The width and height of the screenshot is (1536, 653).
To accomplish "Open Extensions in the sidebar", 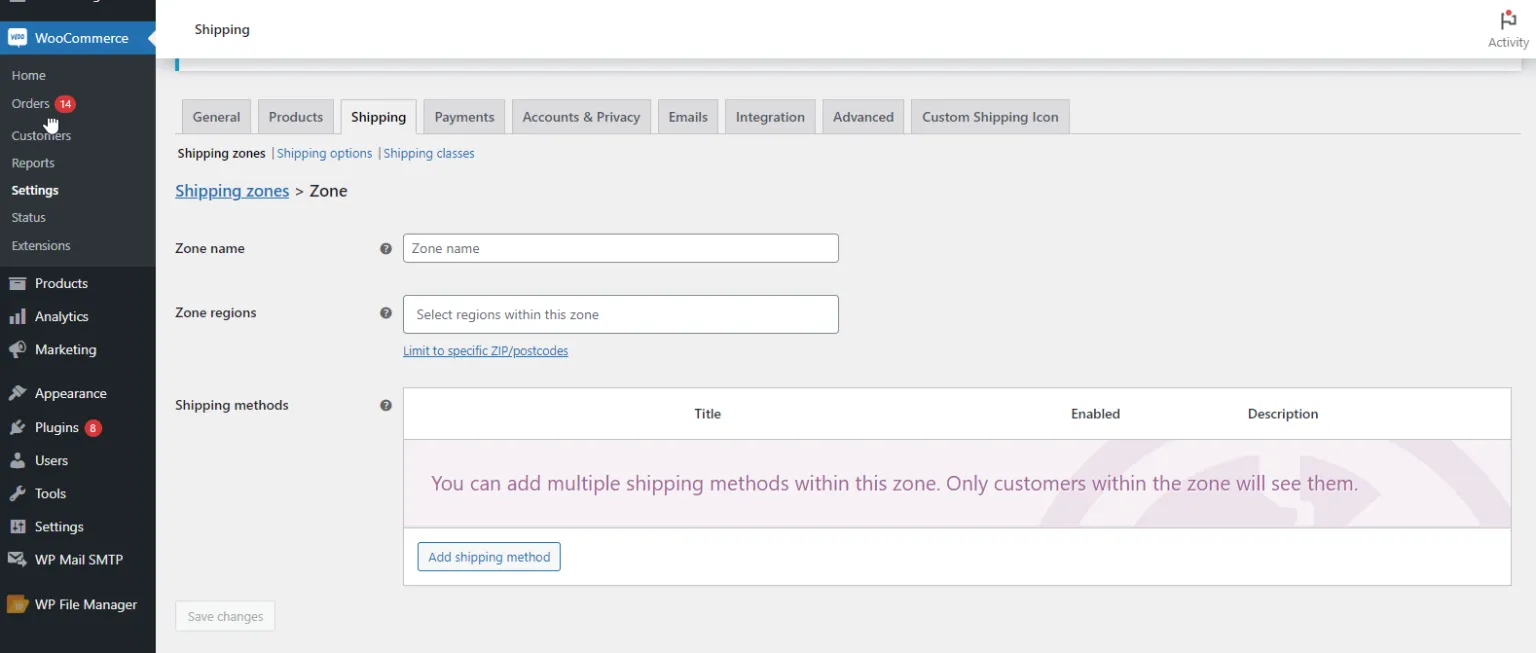I will [x=41, y=245].
